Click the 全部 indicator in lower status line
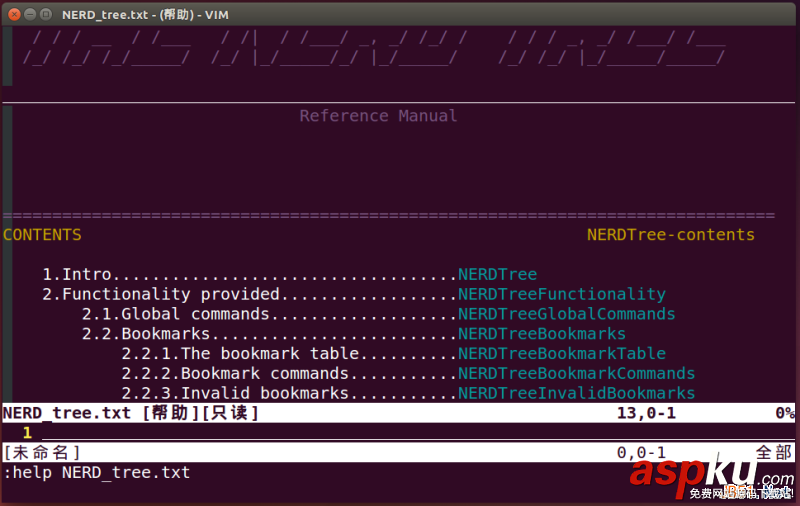800x506 pixels. click(x=774, y=452)
